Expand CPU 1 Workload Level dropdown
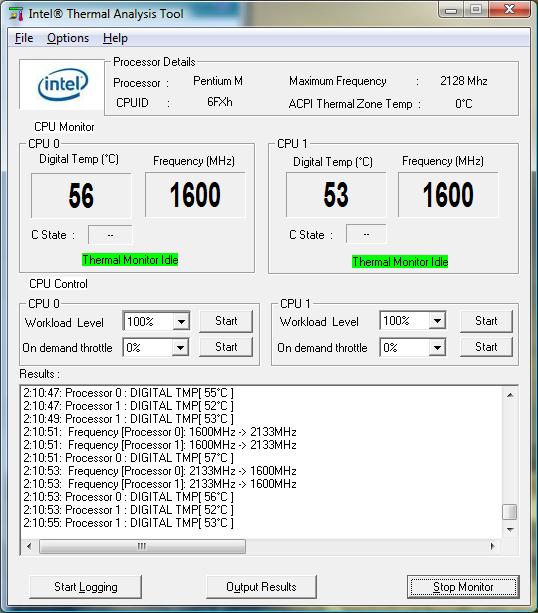 (x=437, y=321)
